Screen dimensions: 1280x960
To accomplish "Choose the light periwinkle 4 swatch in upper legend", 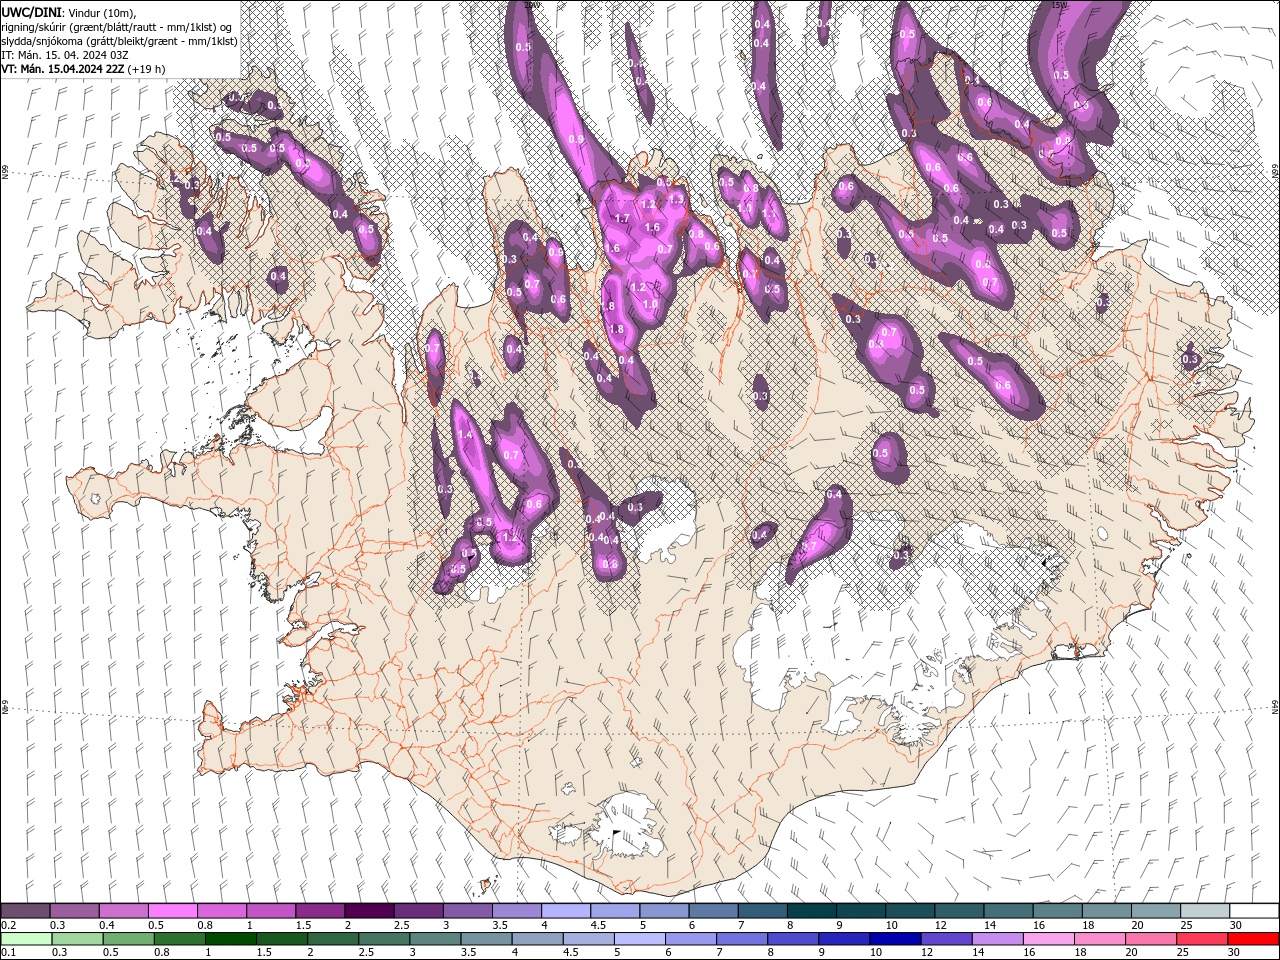I will click(565, 910).
